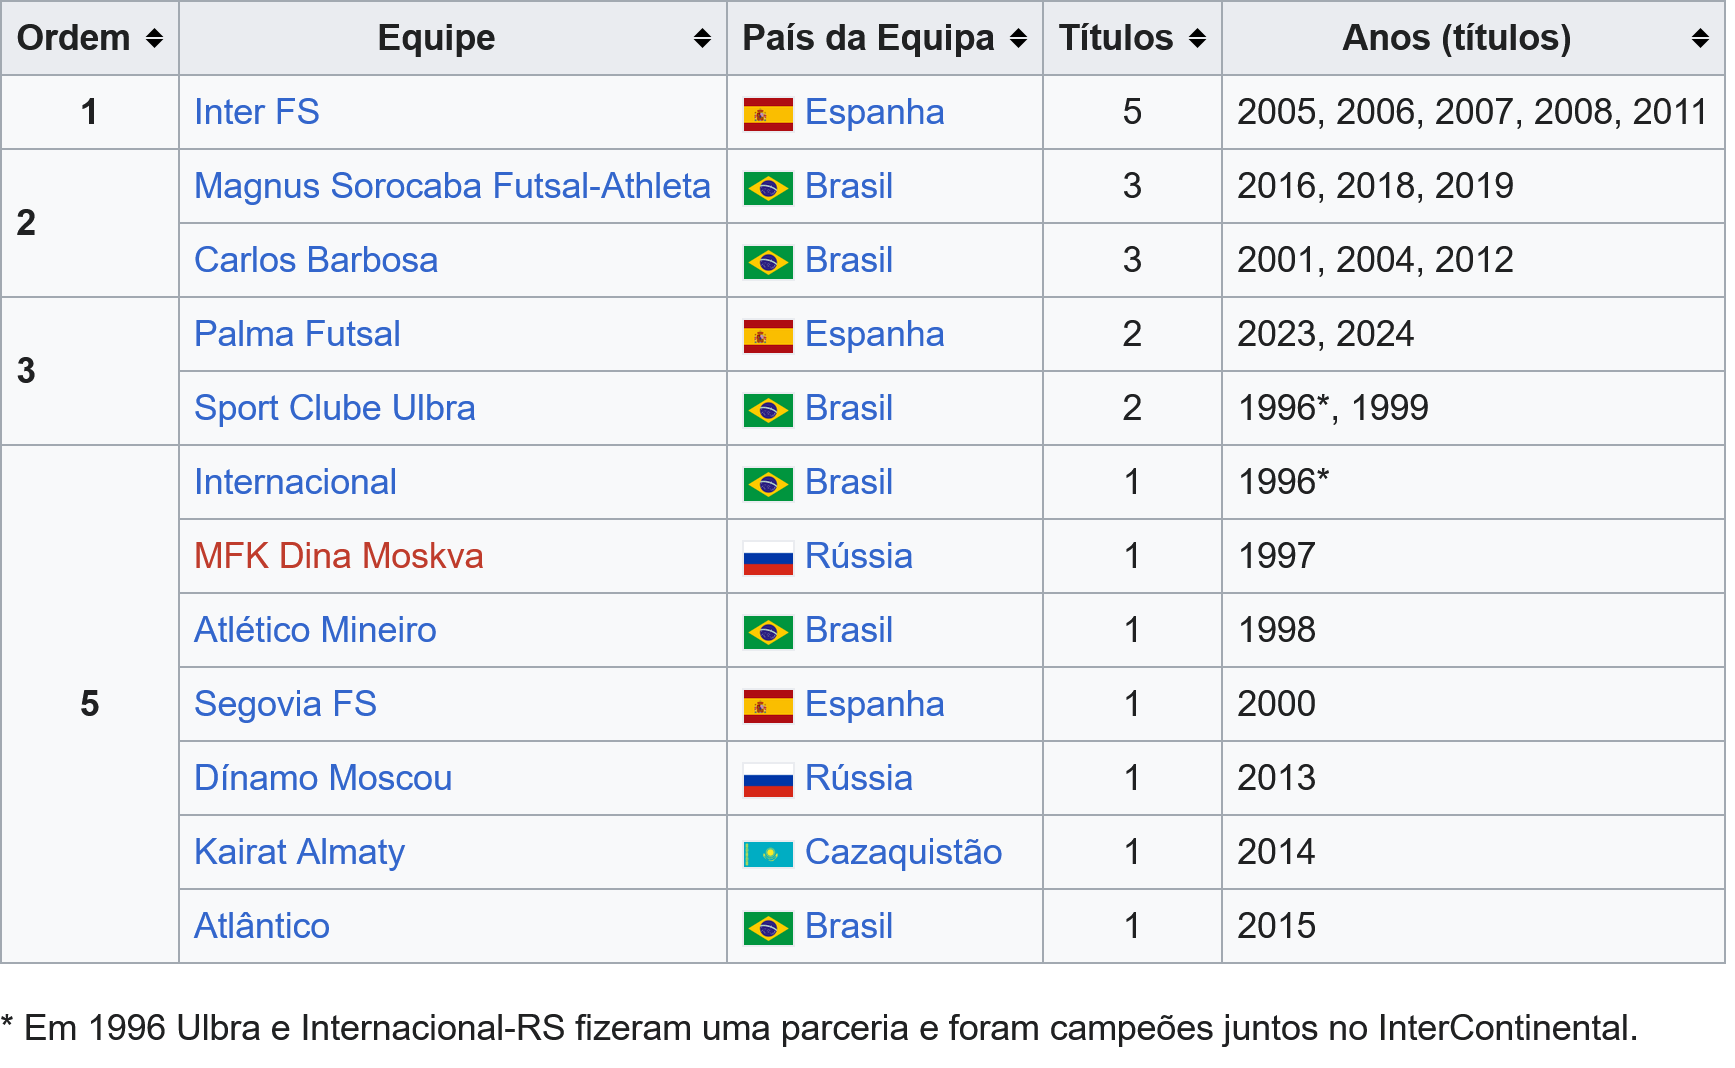Go to Kairat Almaty page
Image resolution: width=1735 pixels, height=1068 pixels.
point(299,852)
